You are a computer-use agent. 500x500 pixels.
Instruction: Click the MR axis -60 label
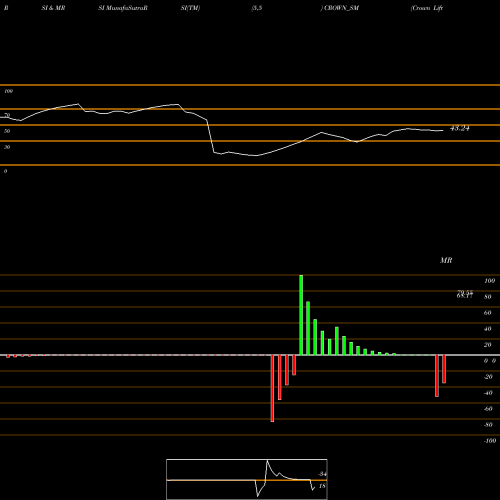point(488,409)
